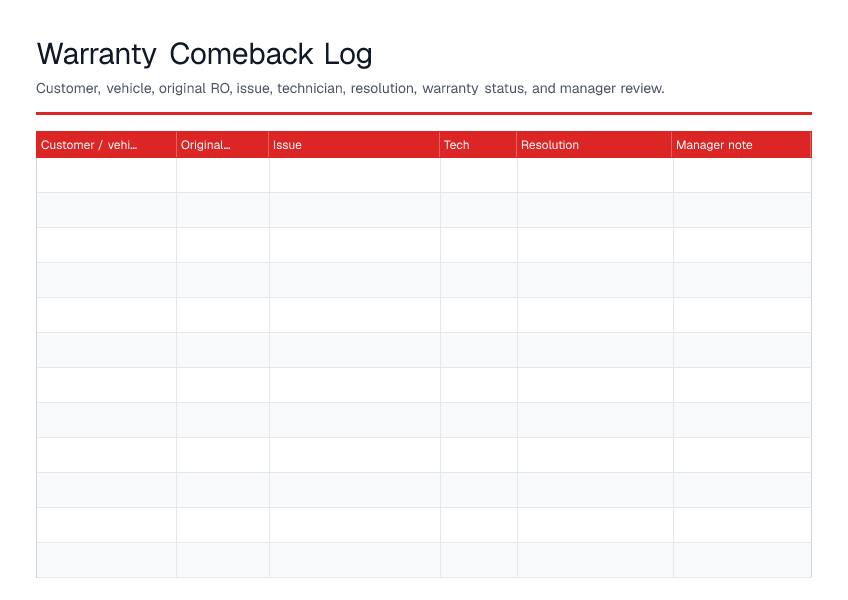The width and height of the screenshot is (848, 600).
Task: Click the Resolution column header
Action: (x=594, y=144)
